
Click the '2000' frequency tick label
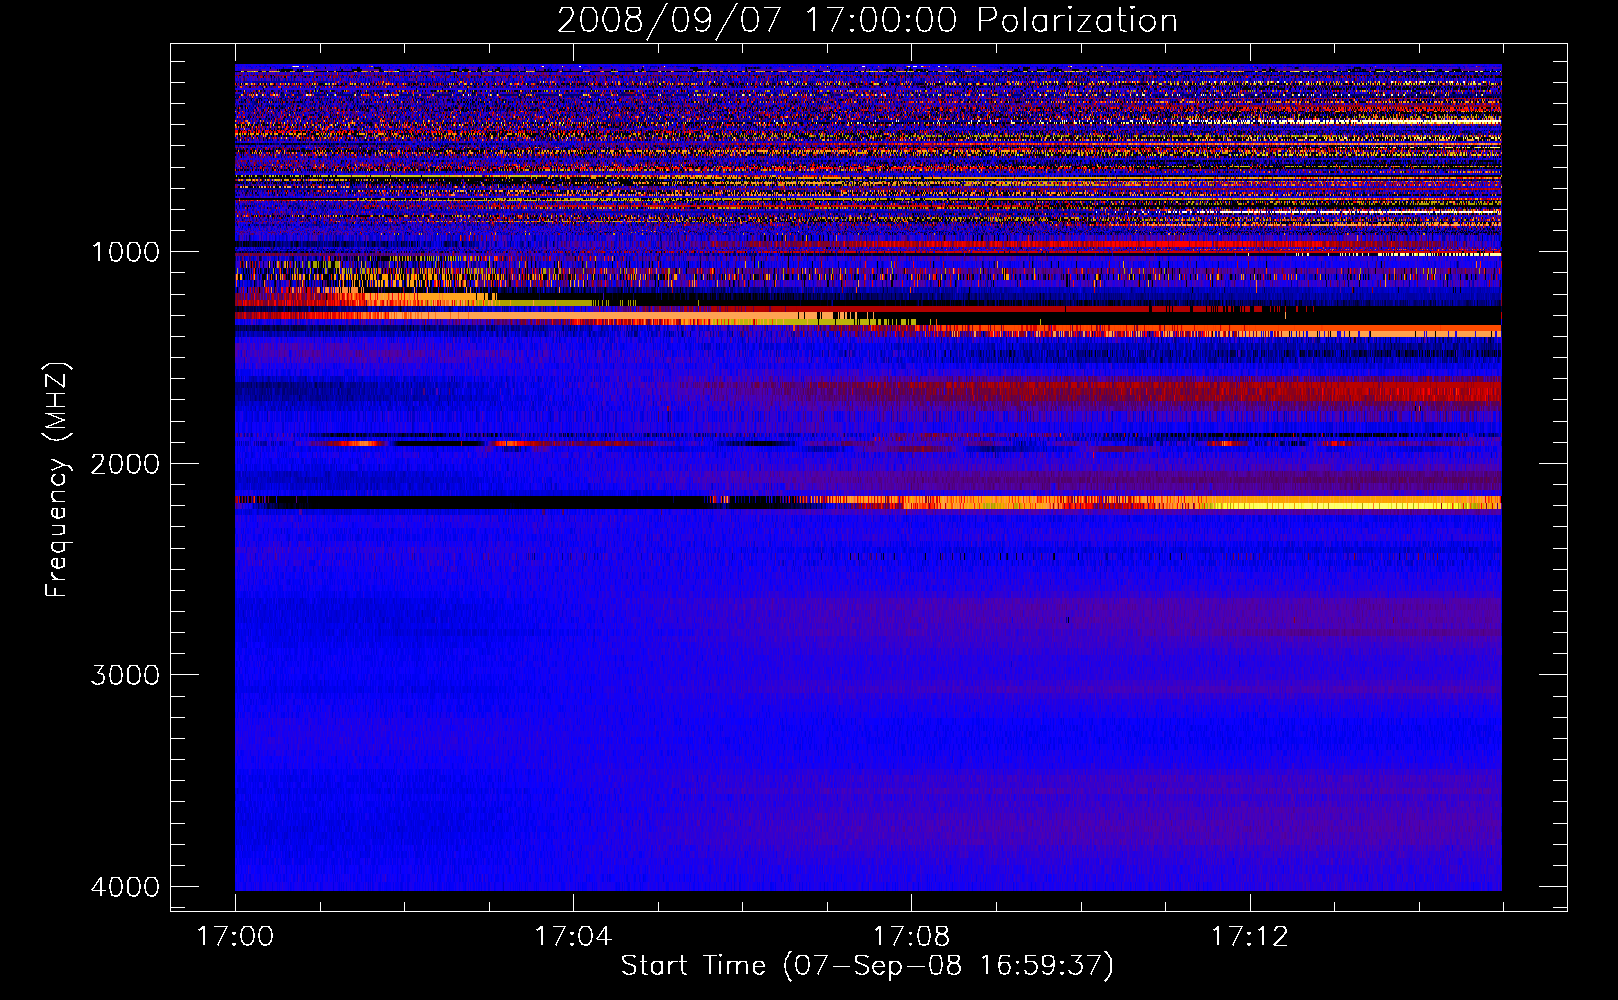(125, 464)
